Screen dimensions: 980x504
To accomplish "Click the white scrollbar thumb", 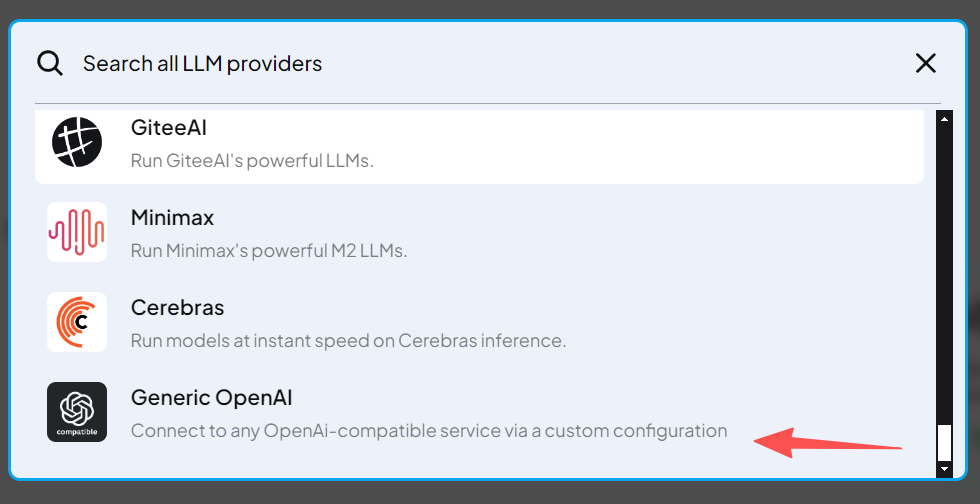I will pos(944,443).
